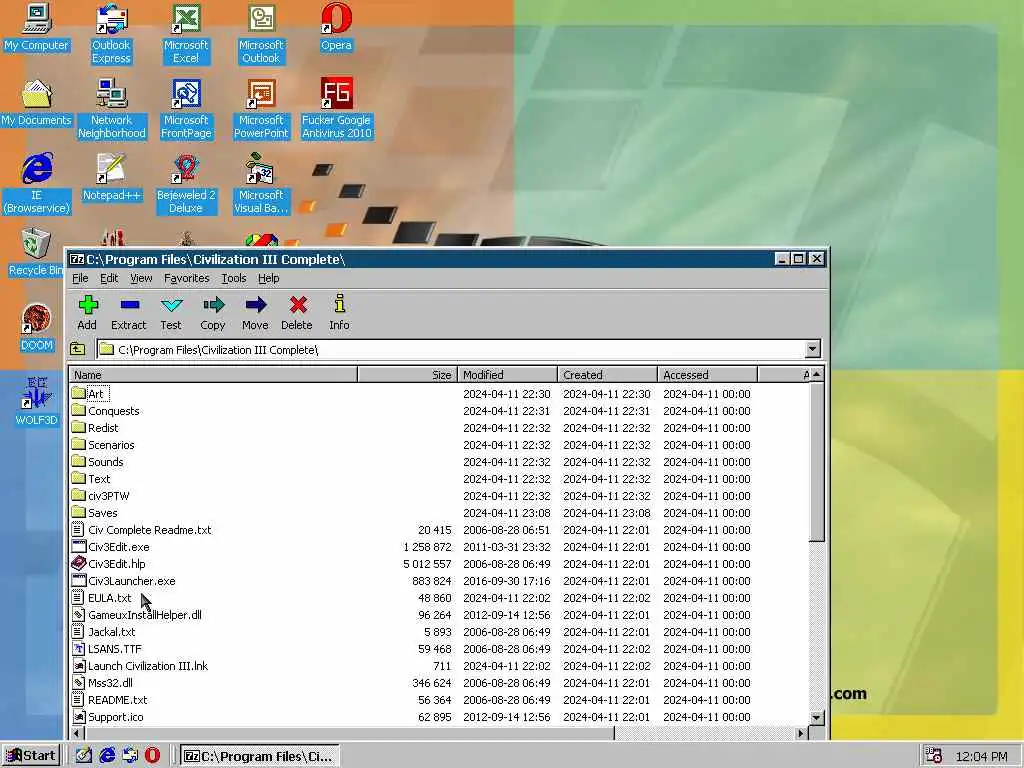Select Microsoft Visual Basic desktop shortcut
The image size is (1024, 768).
(x=261, y=184)
